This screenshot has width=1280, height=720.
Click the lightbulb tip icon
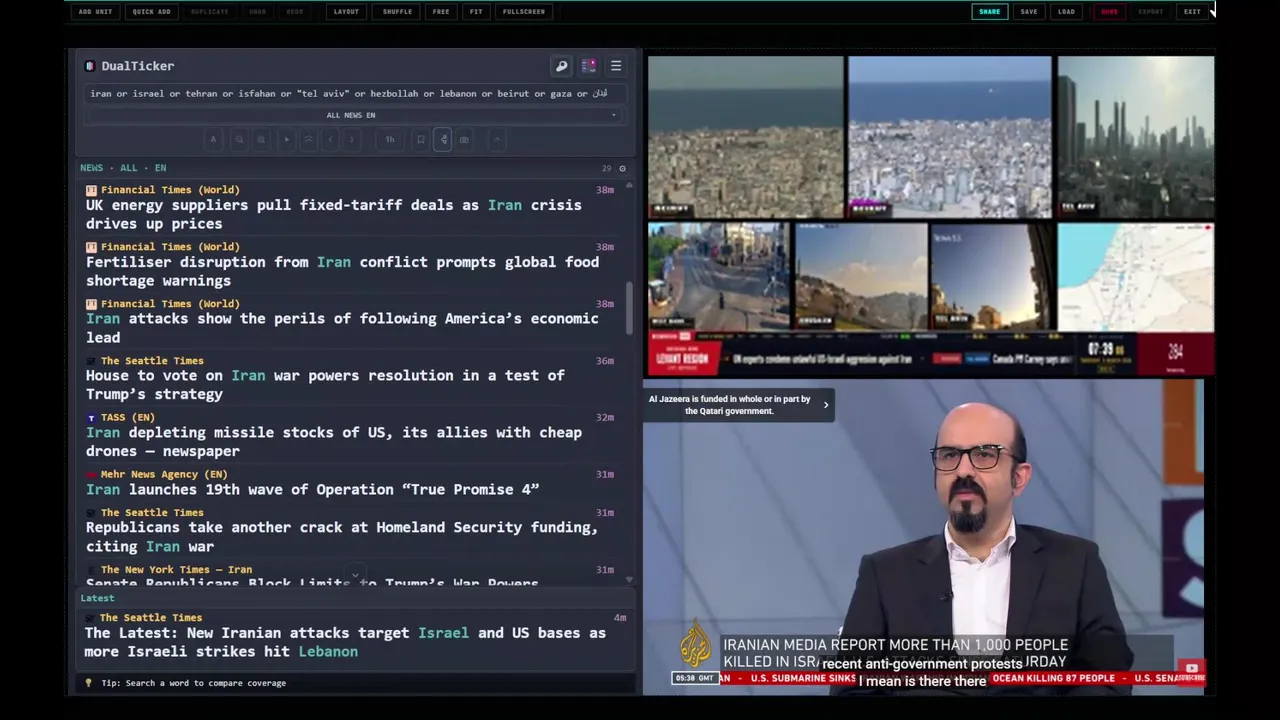coord(88,683)
